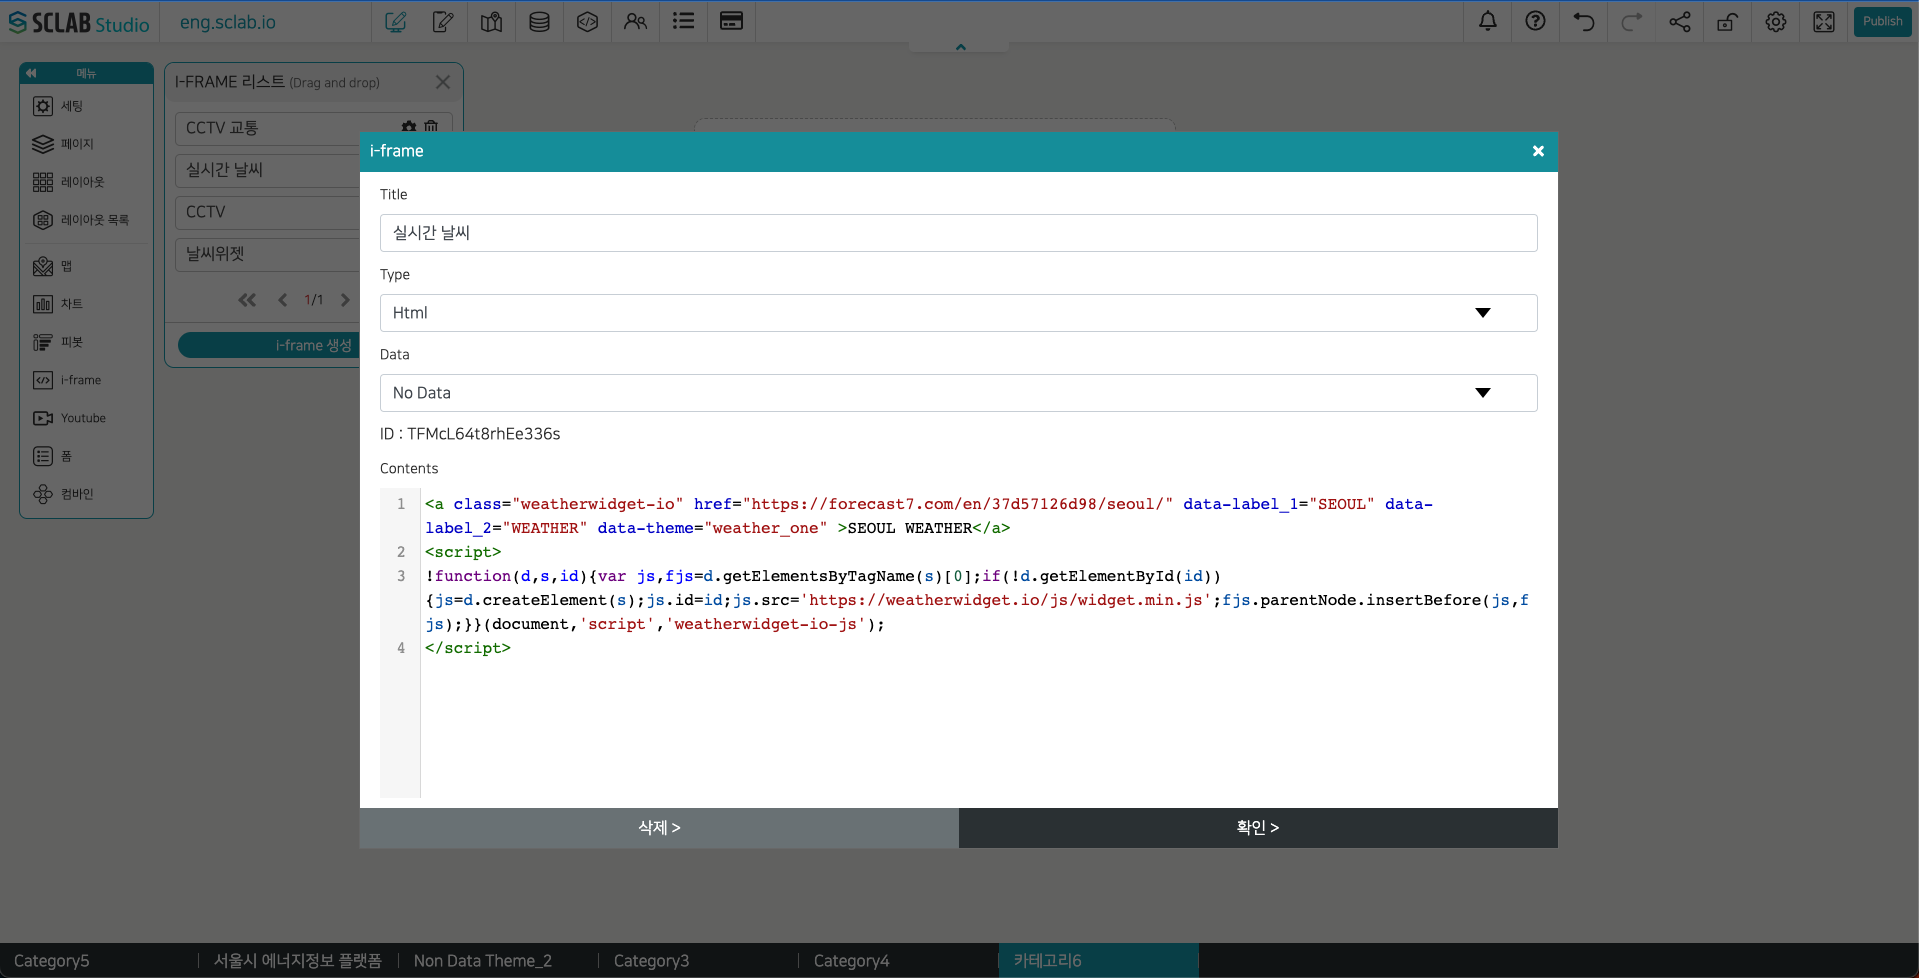Open 맵 in the side menu
1919x978 pixels.
point(86,266)
